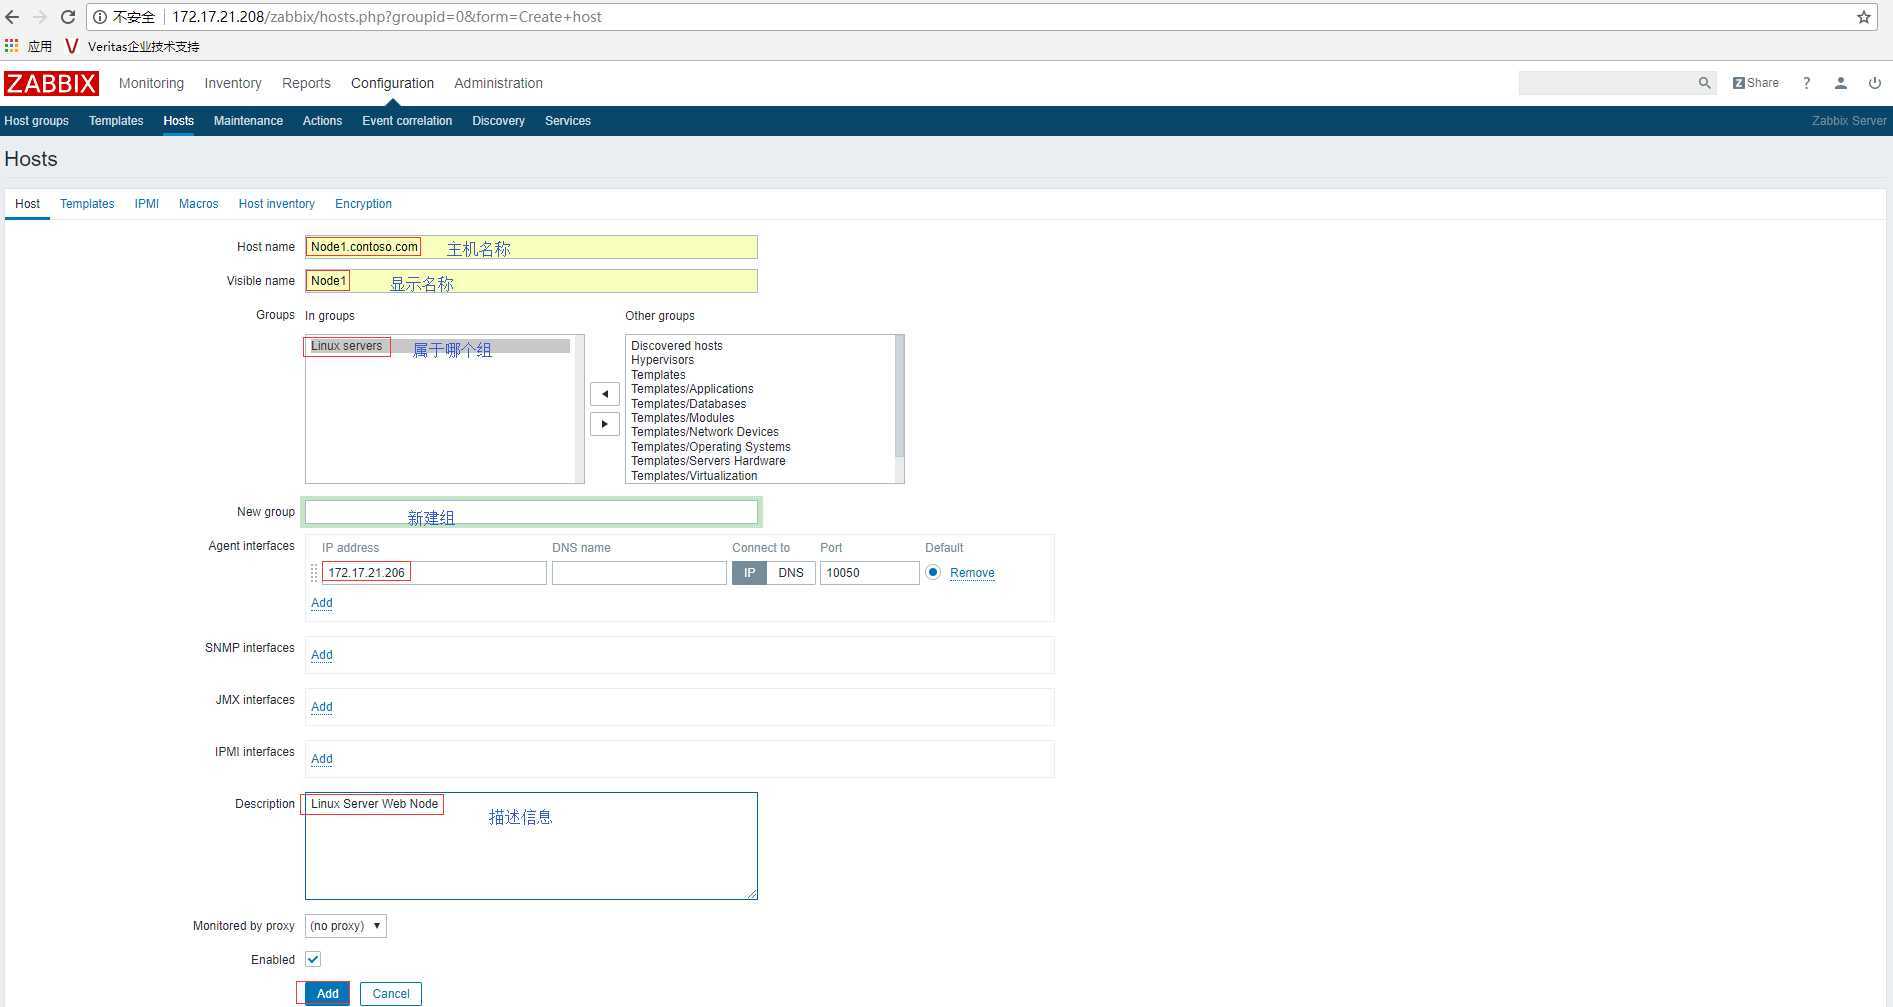
Task: Add a JMX interface
Action: (x=322, y=707)
